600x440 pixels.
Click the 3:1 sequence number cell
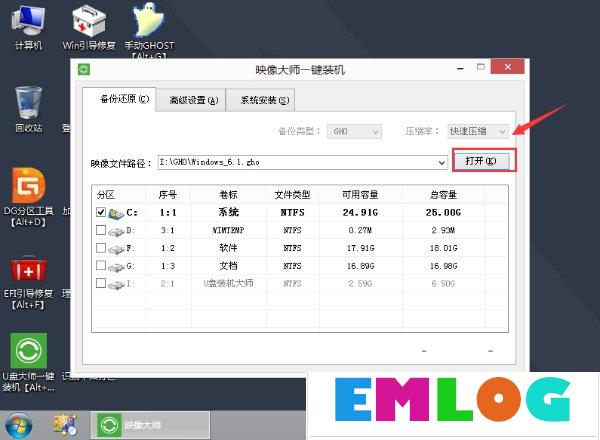pos(168,230)
